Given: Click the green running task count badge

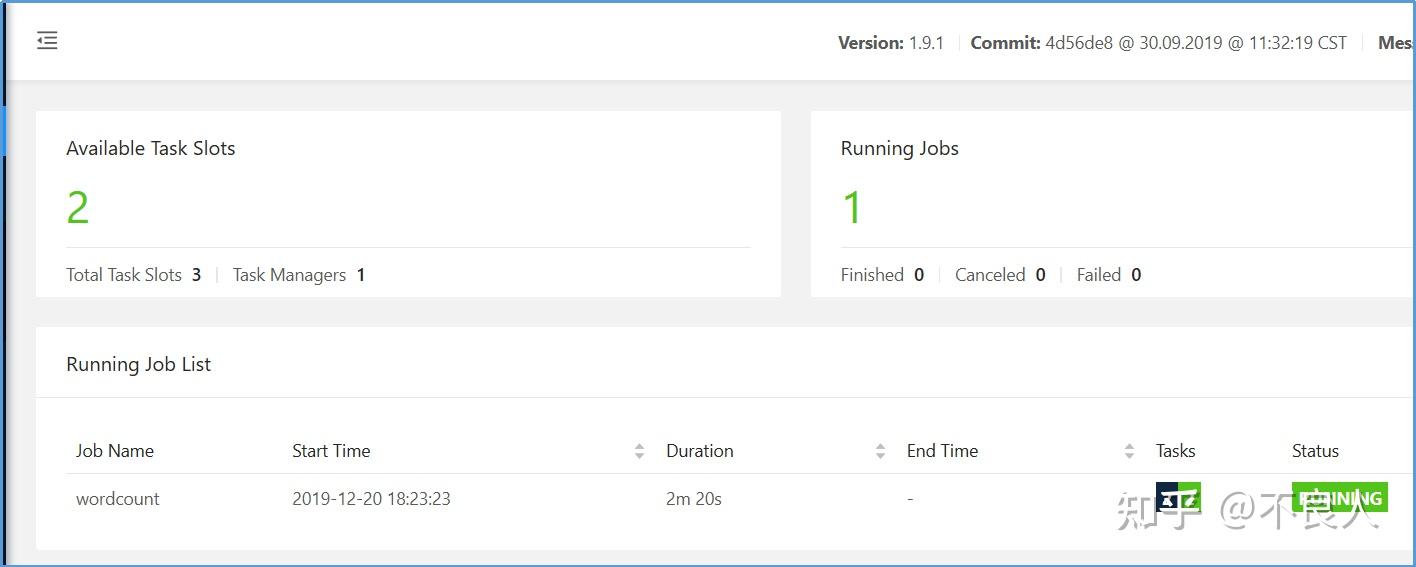Looking at the screenshot, I should tap(1190, 497).
